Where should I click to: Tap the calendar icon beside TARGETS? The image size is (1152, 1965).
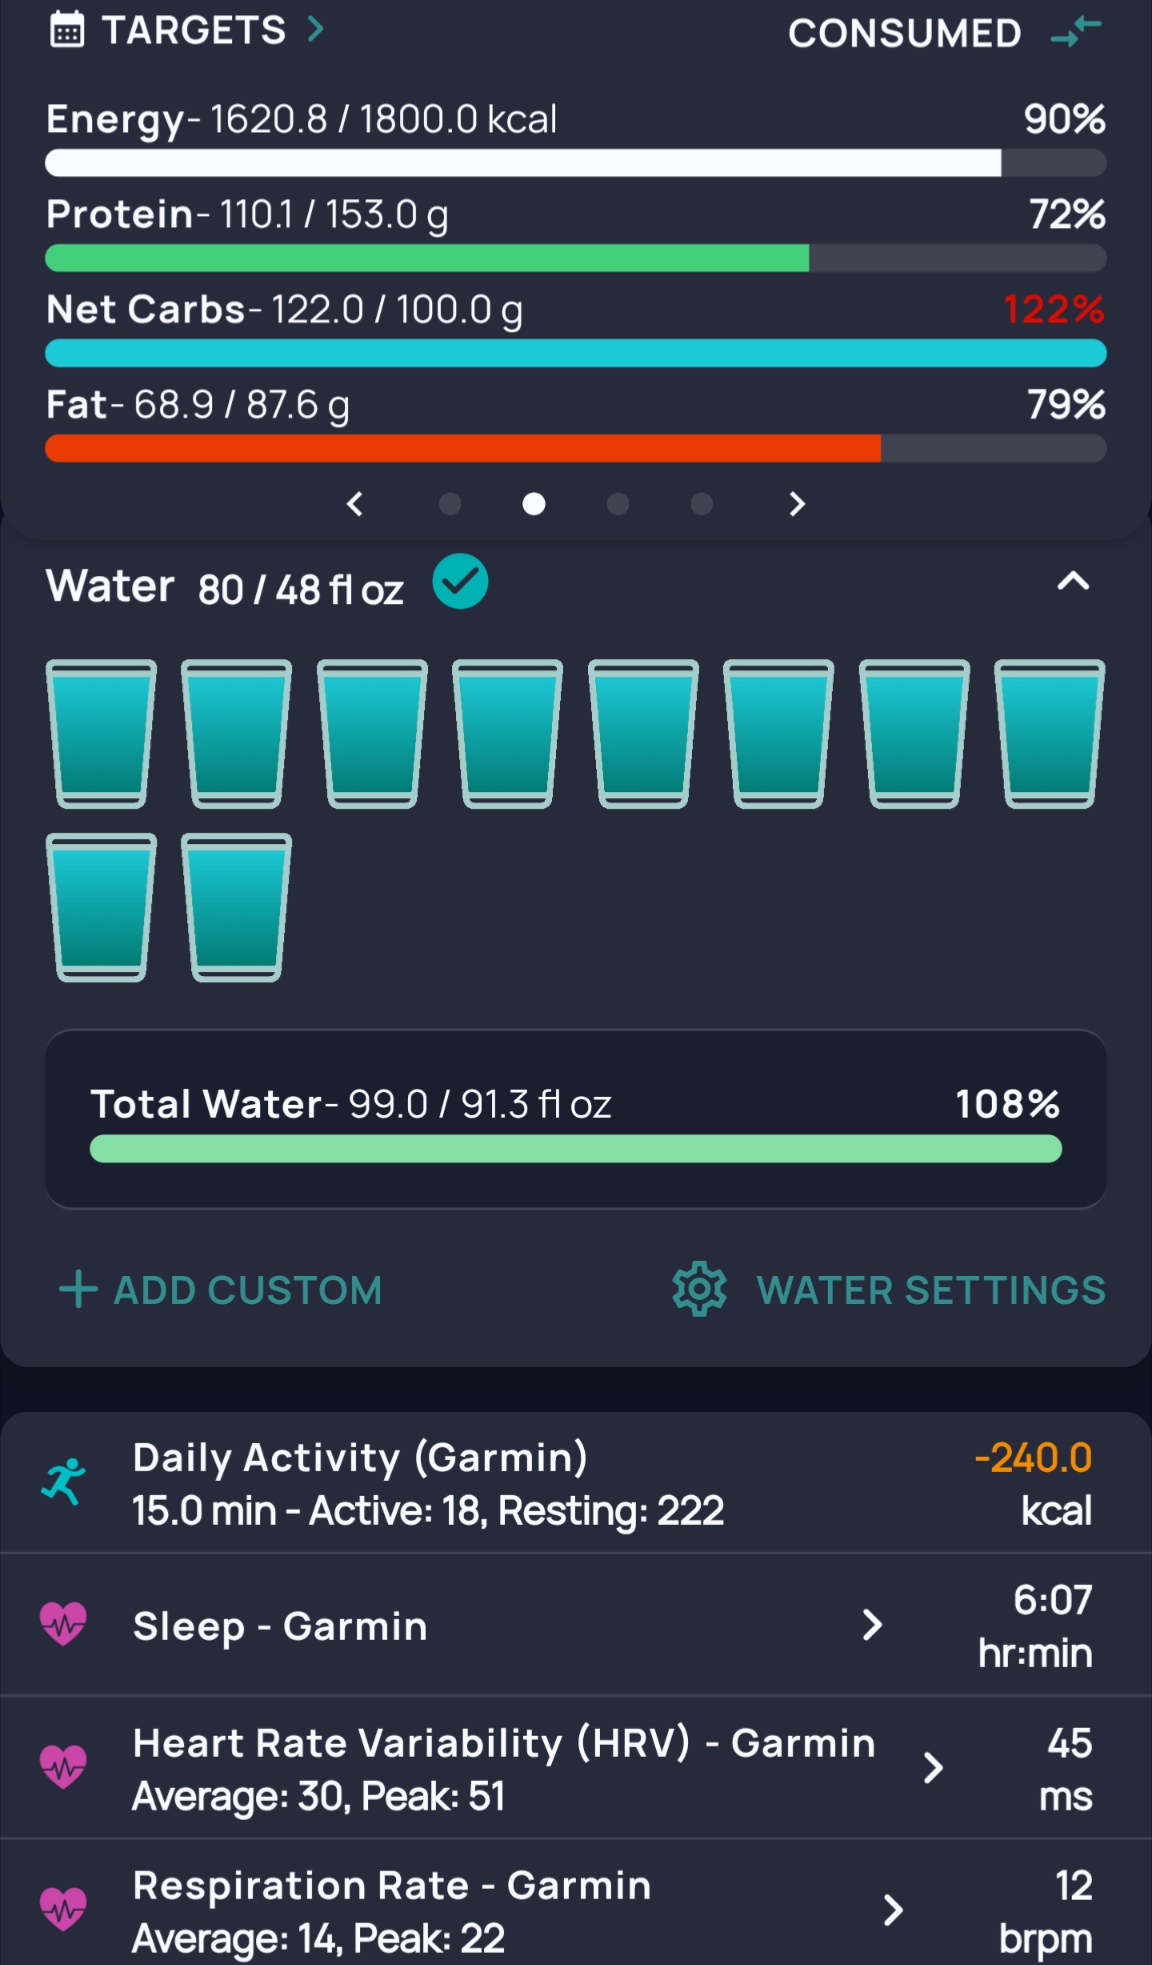click(x=67, y=31)
